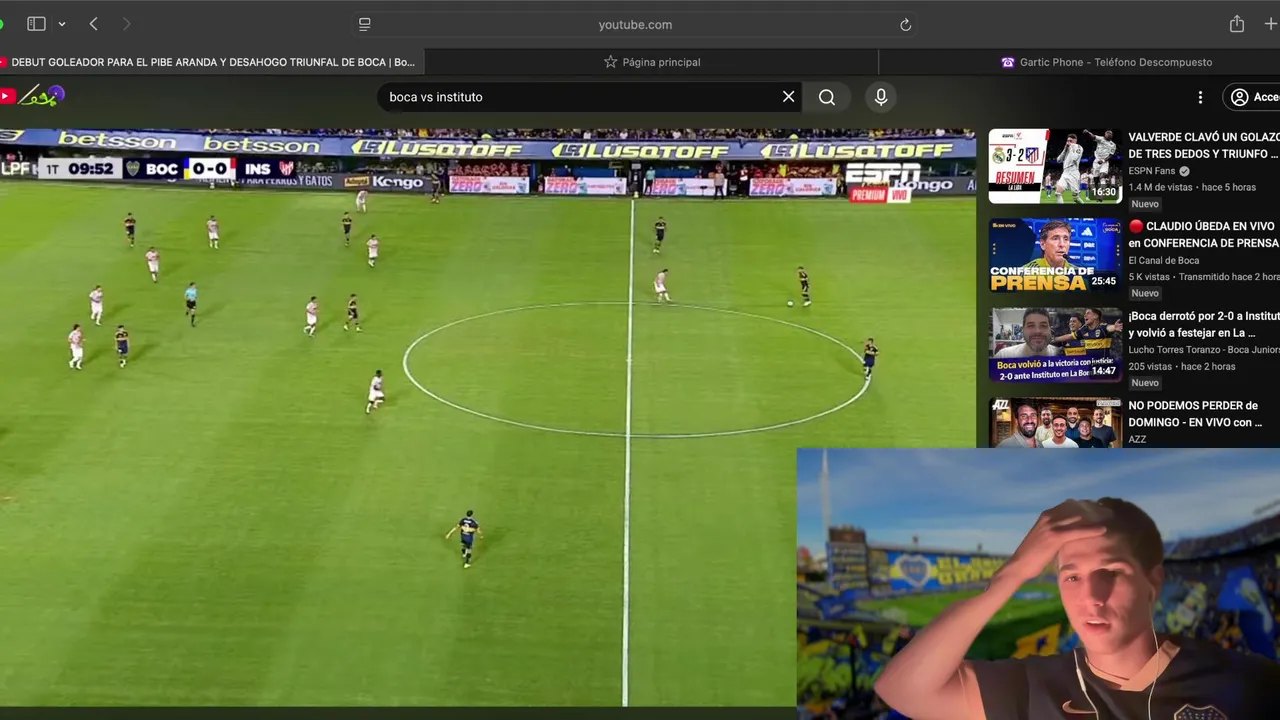Click the reader icon in the address bar

[x=365, y=24]
